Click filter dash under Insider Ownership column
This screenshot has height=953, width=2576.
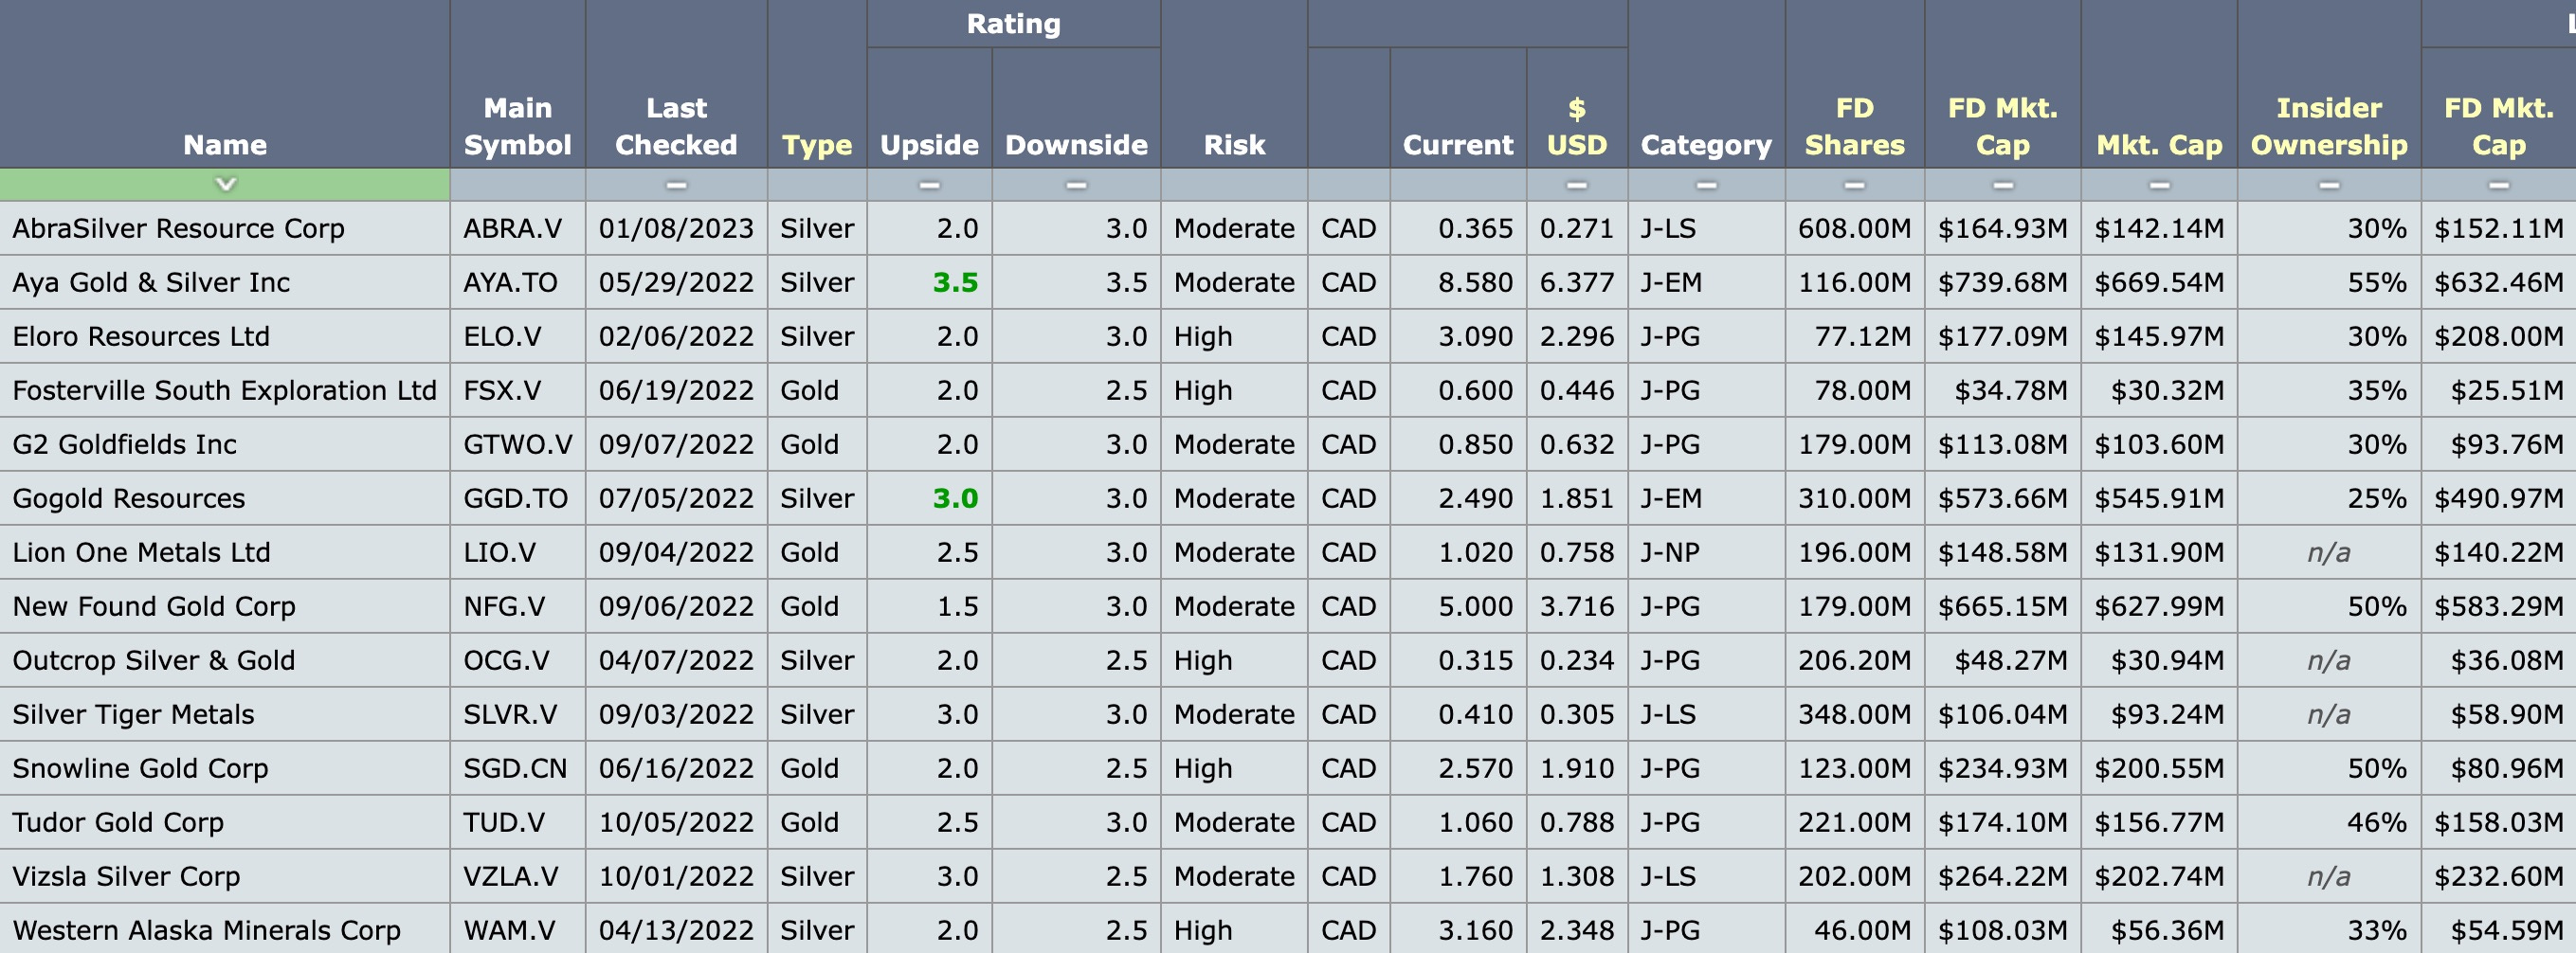coord(2329,185)
